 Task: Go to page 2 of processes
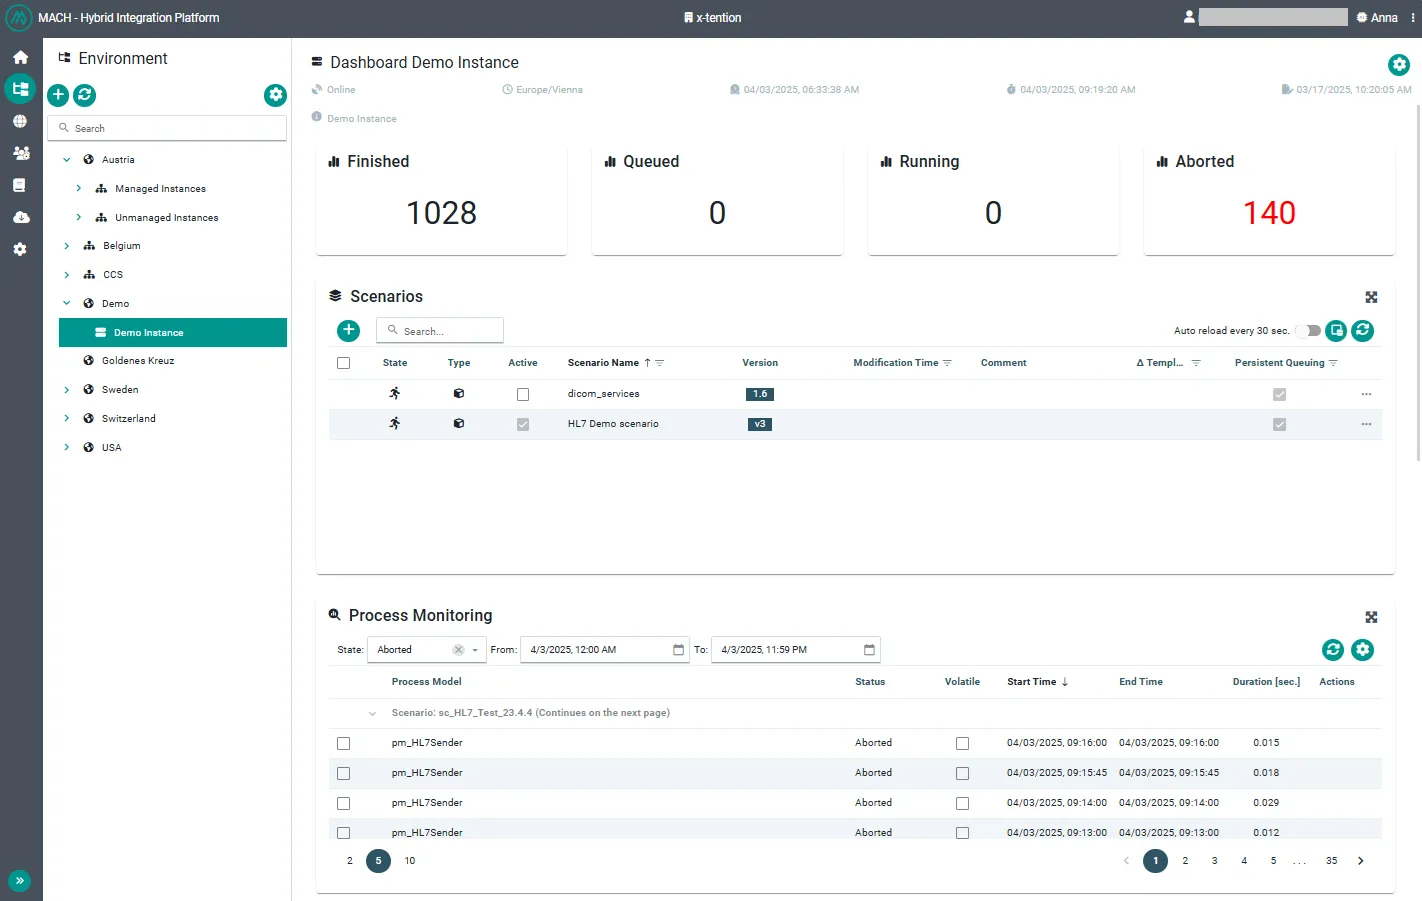pos(1185,861)
